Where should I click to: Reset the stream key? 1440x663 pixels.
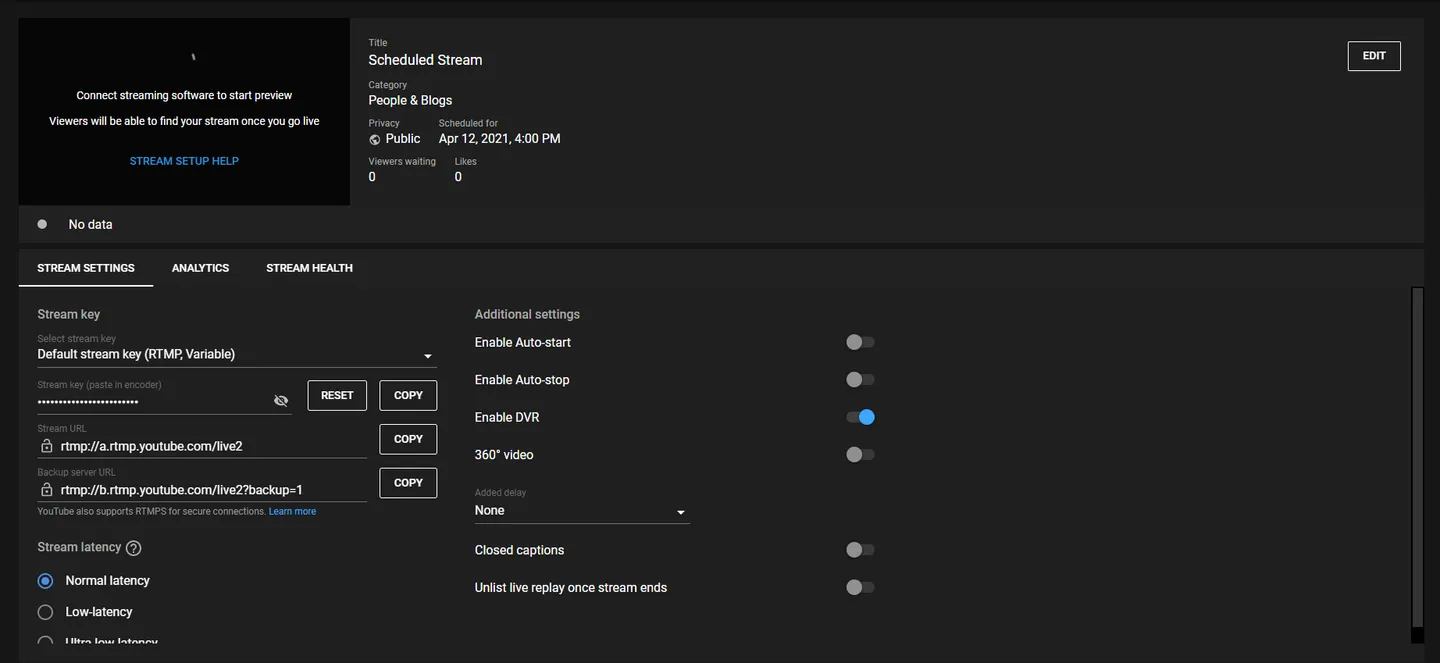tap(337, 396)
